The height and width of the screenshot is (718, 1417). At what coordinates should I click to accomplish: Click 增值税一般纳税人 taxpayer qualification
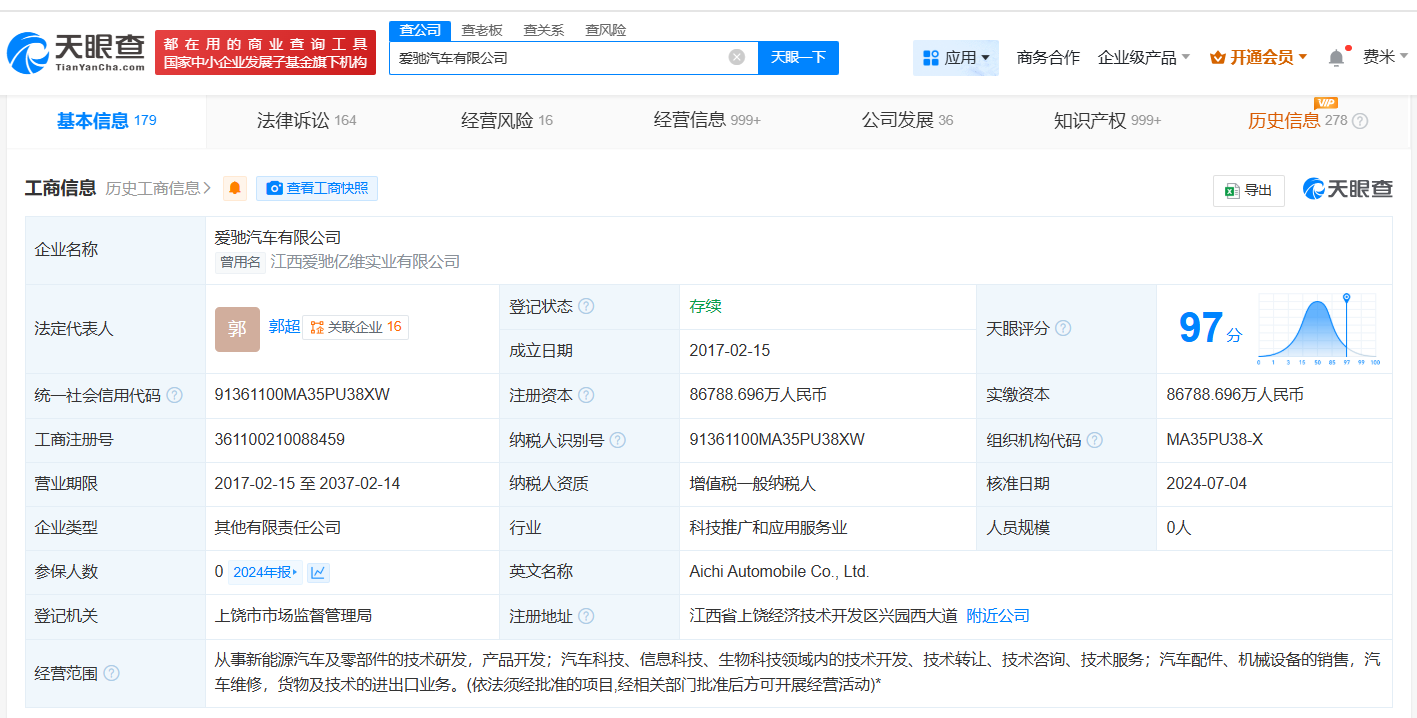(752, 484)
